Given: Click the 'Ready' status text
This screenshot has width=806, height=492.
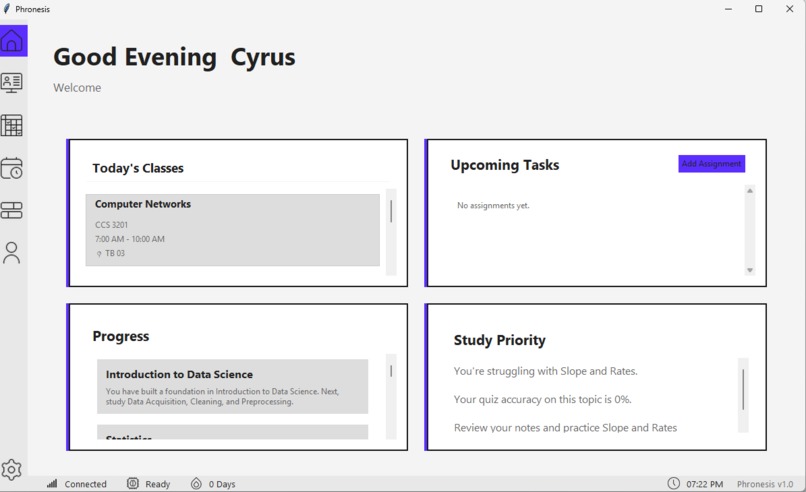Looking at the screenshot, I should click(x=157, y=484).
